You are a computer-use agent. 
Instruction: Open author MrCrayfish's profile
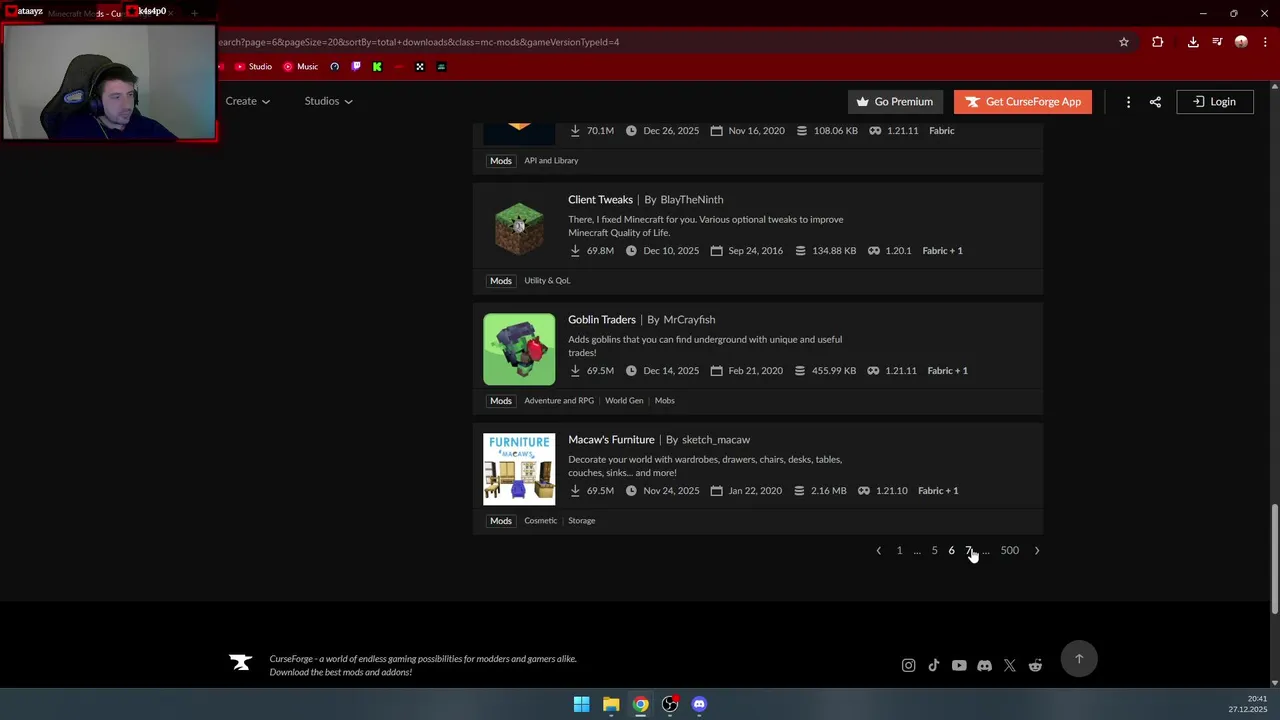coord(689,320)
